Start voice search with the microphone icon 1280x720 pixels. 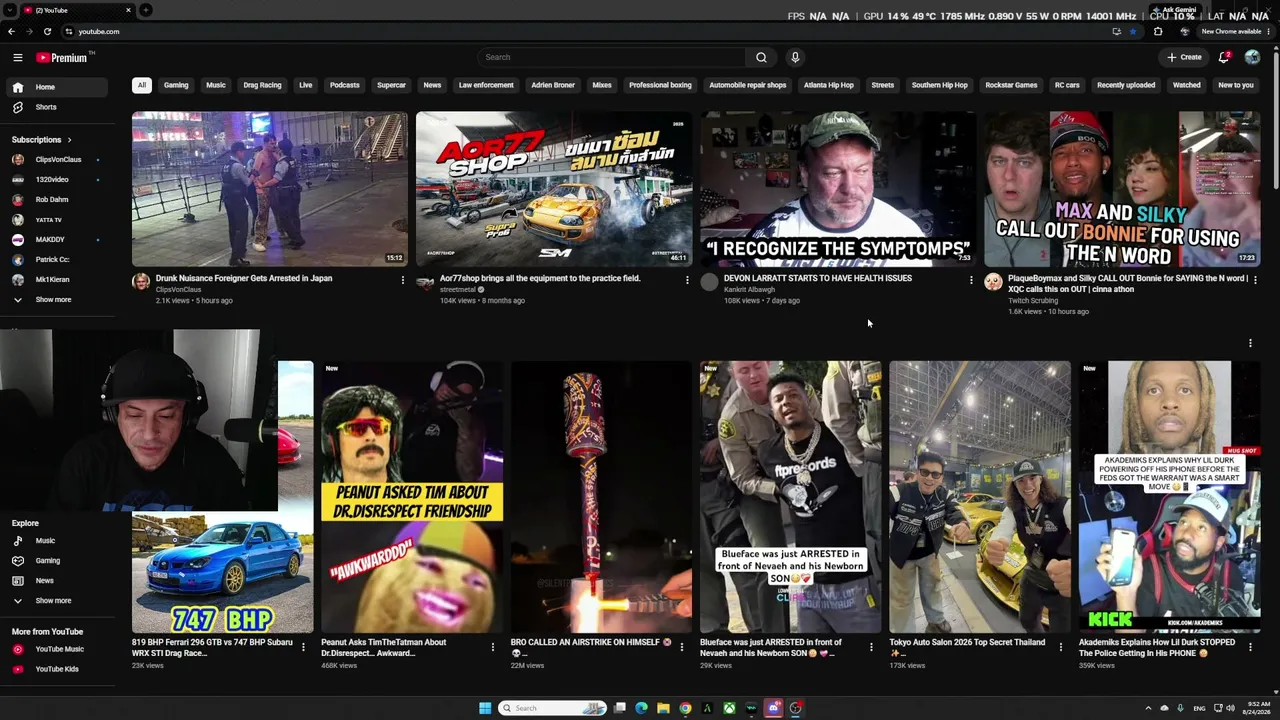[x=795, y=58]
